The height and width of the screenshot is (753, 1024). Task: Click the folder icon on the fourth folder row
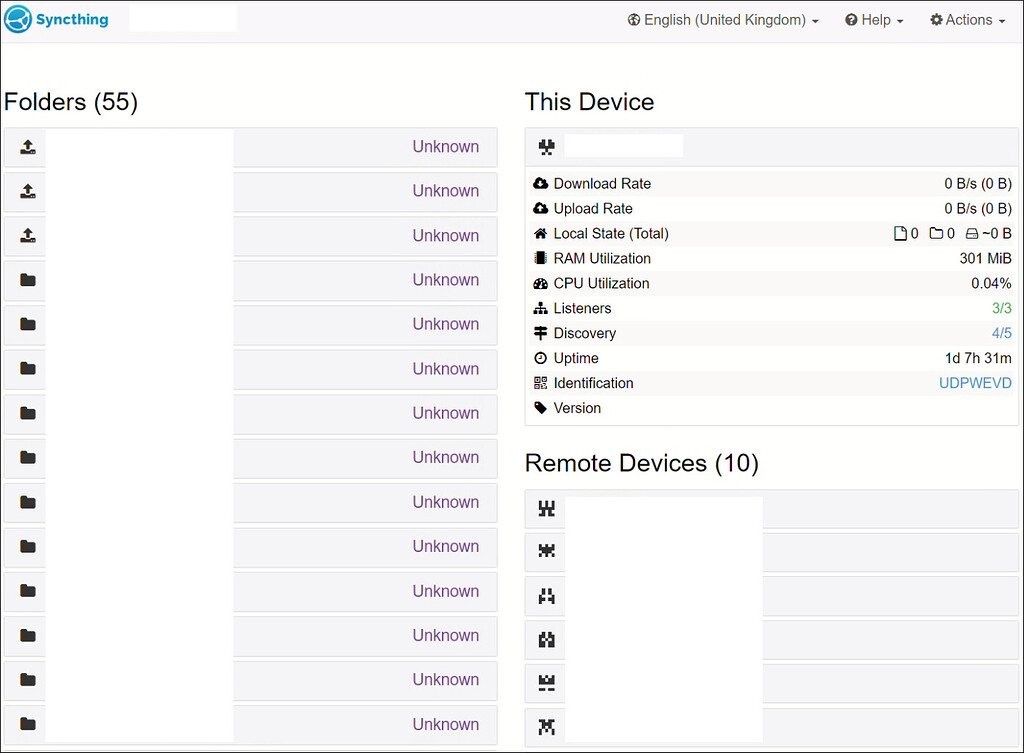point(25,280)
